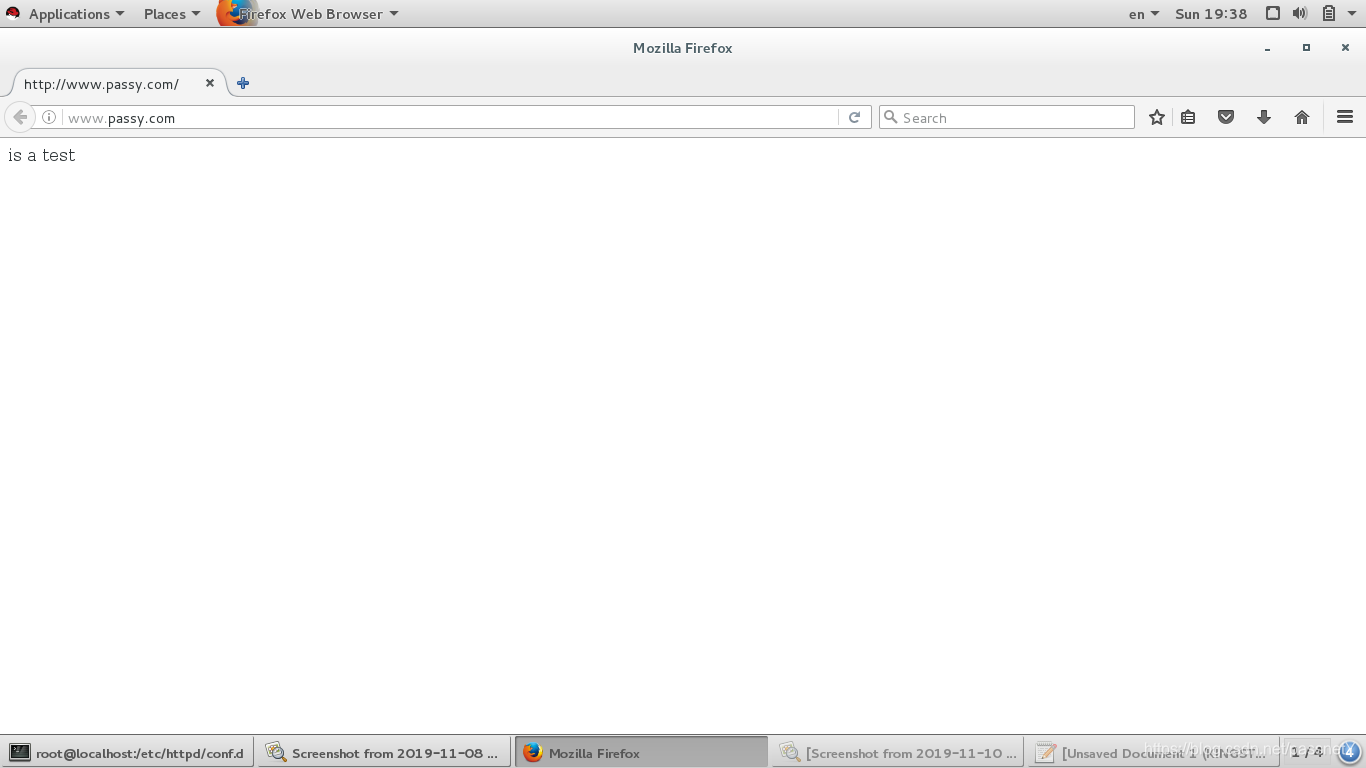The height and width of the screenshot is (768, 1366).
Task: Switch to Screenshot from 2019-11-08 window
Action: [384, 753]
